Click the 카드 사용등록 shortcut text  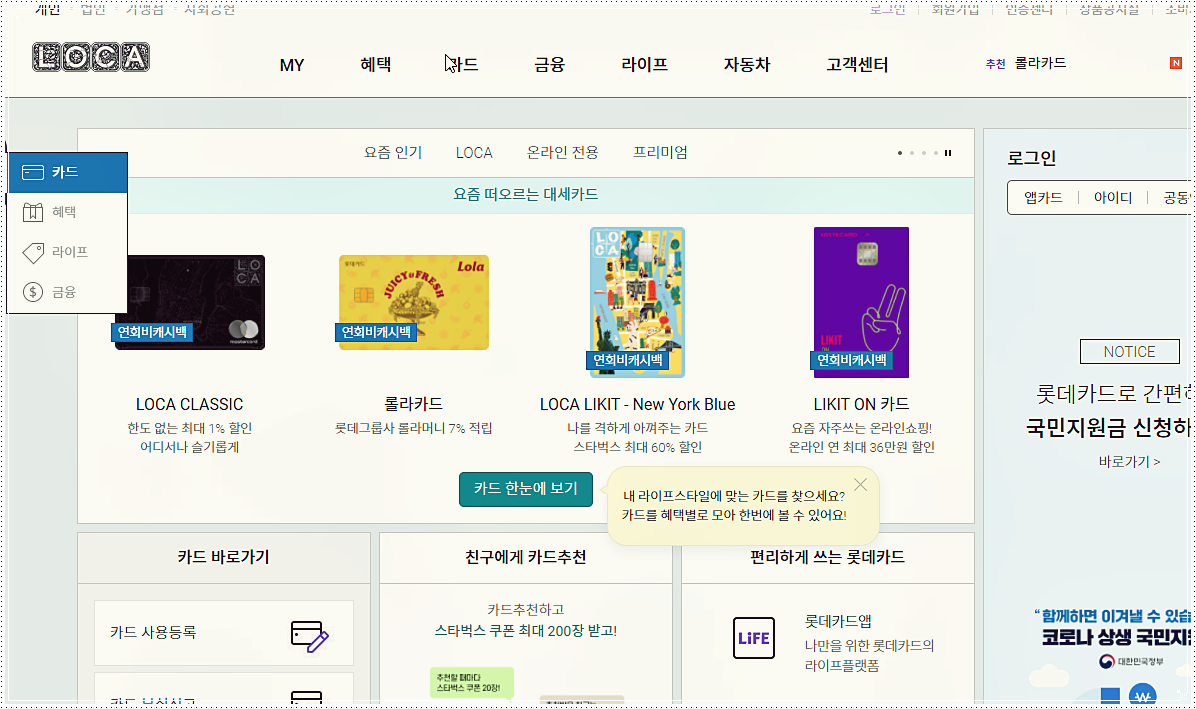[153, 632]
